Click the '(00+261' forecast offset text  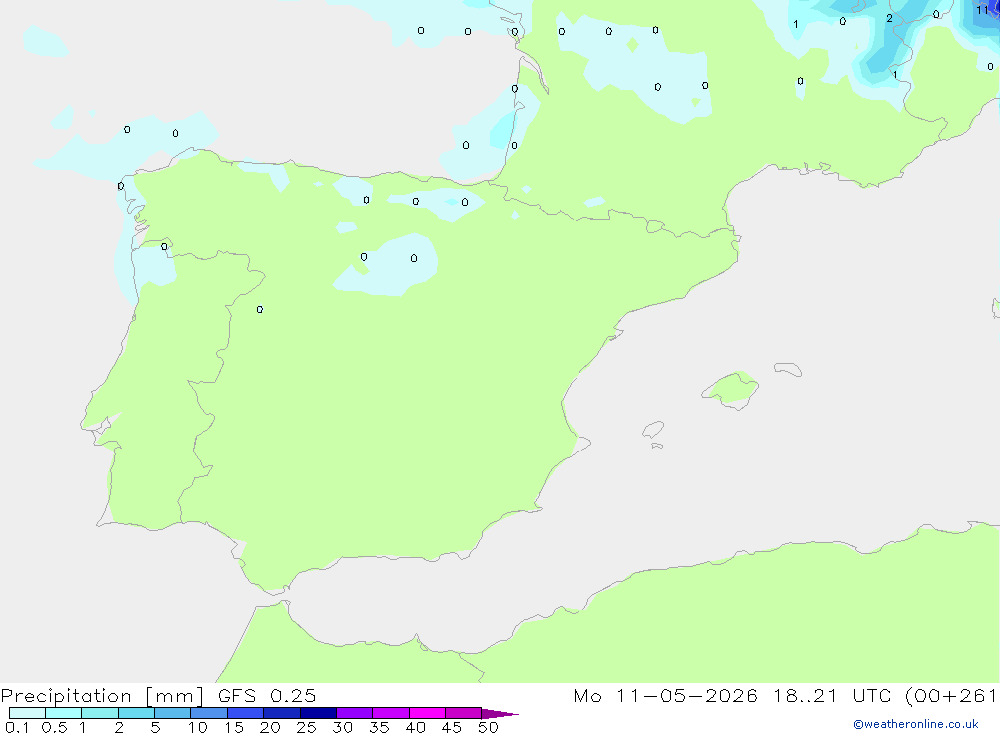pyautogui.click(x=952, y=696)
